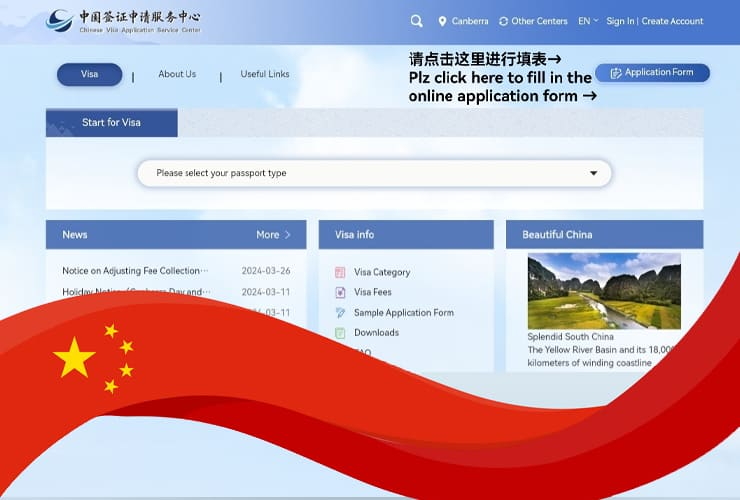Open Notice on Adjusting Fee Collection news
This screenshot has width=740, height=500.
[x=135, y=271]
